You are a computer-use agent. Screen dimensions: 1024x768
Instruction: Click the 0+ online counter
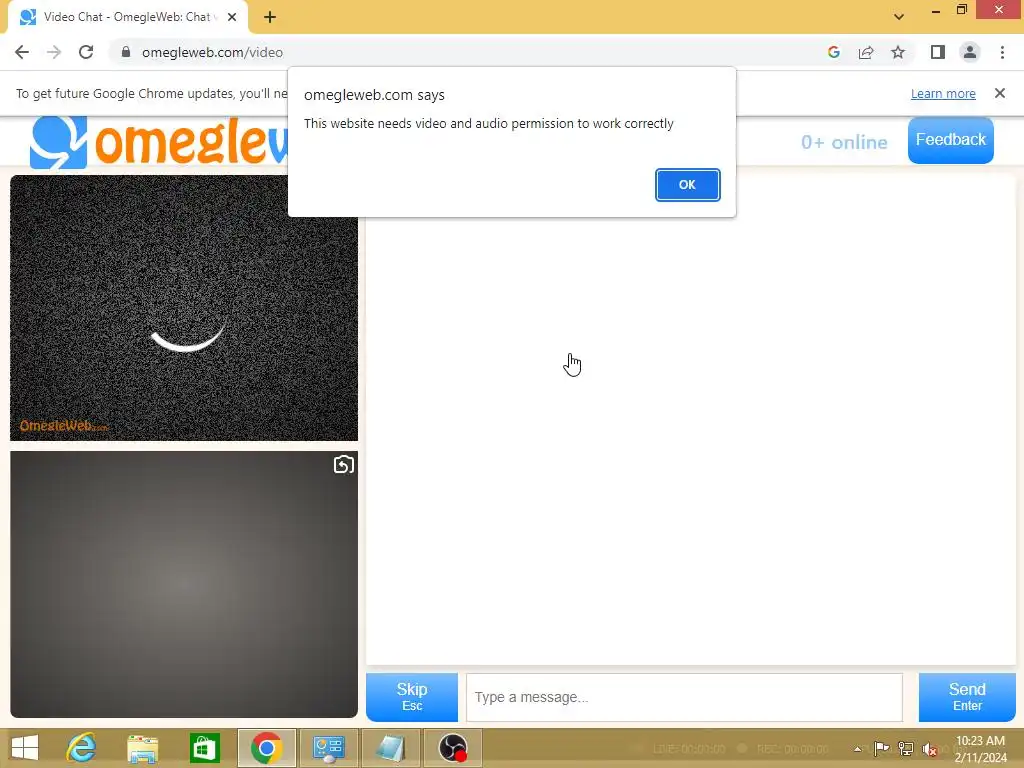(844, 142)
